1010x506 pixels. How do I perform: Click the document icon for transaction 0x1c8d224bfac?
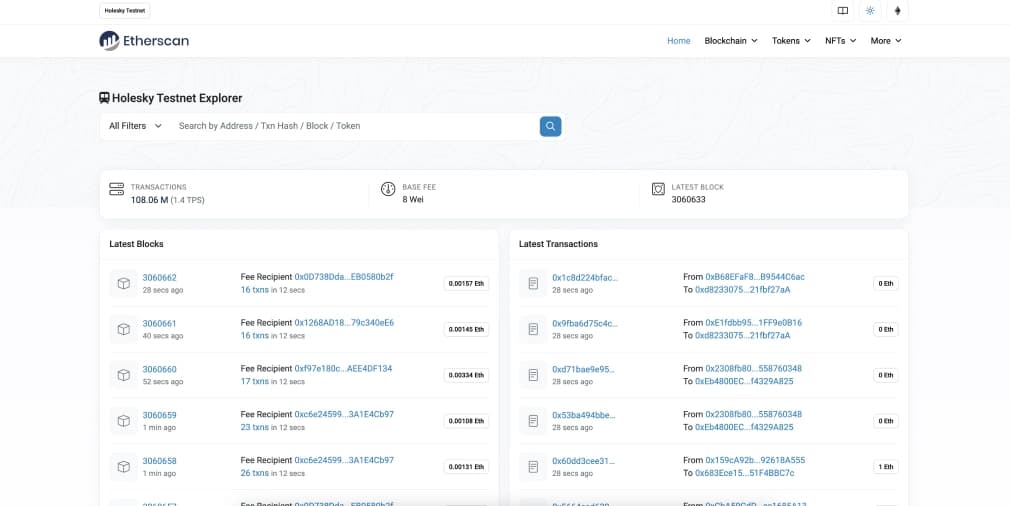tap(533, 284)
